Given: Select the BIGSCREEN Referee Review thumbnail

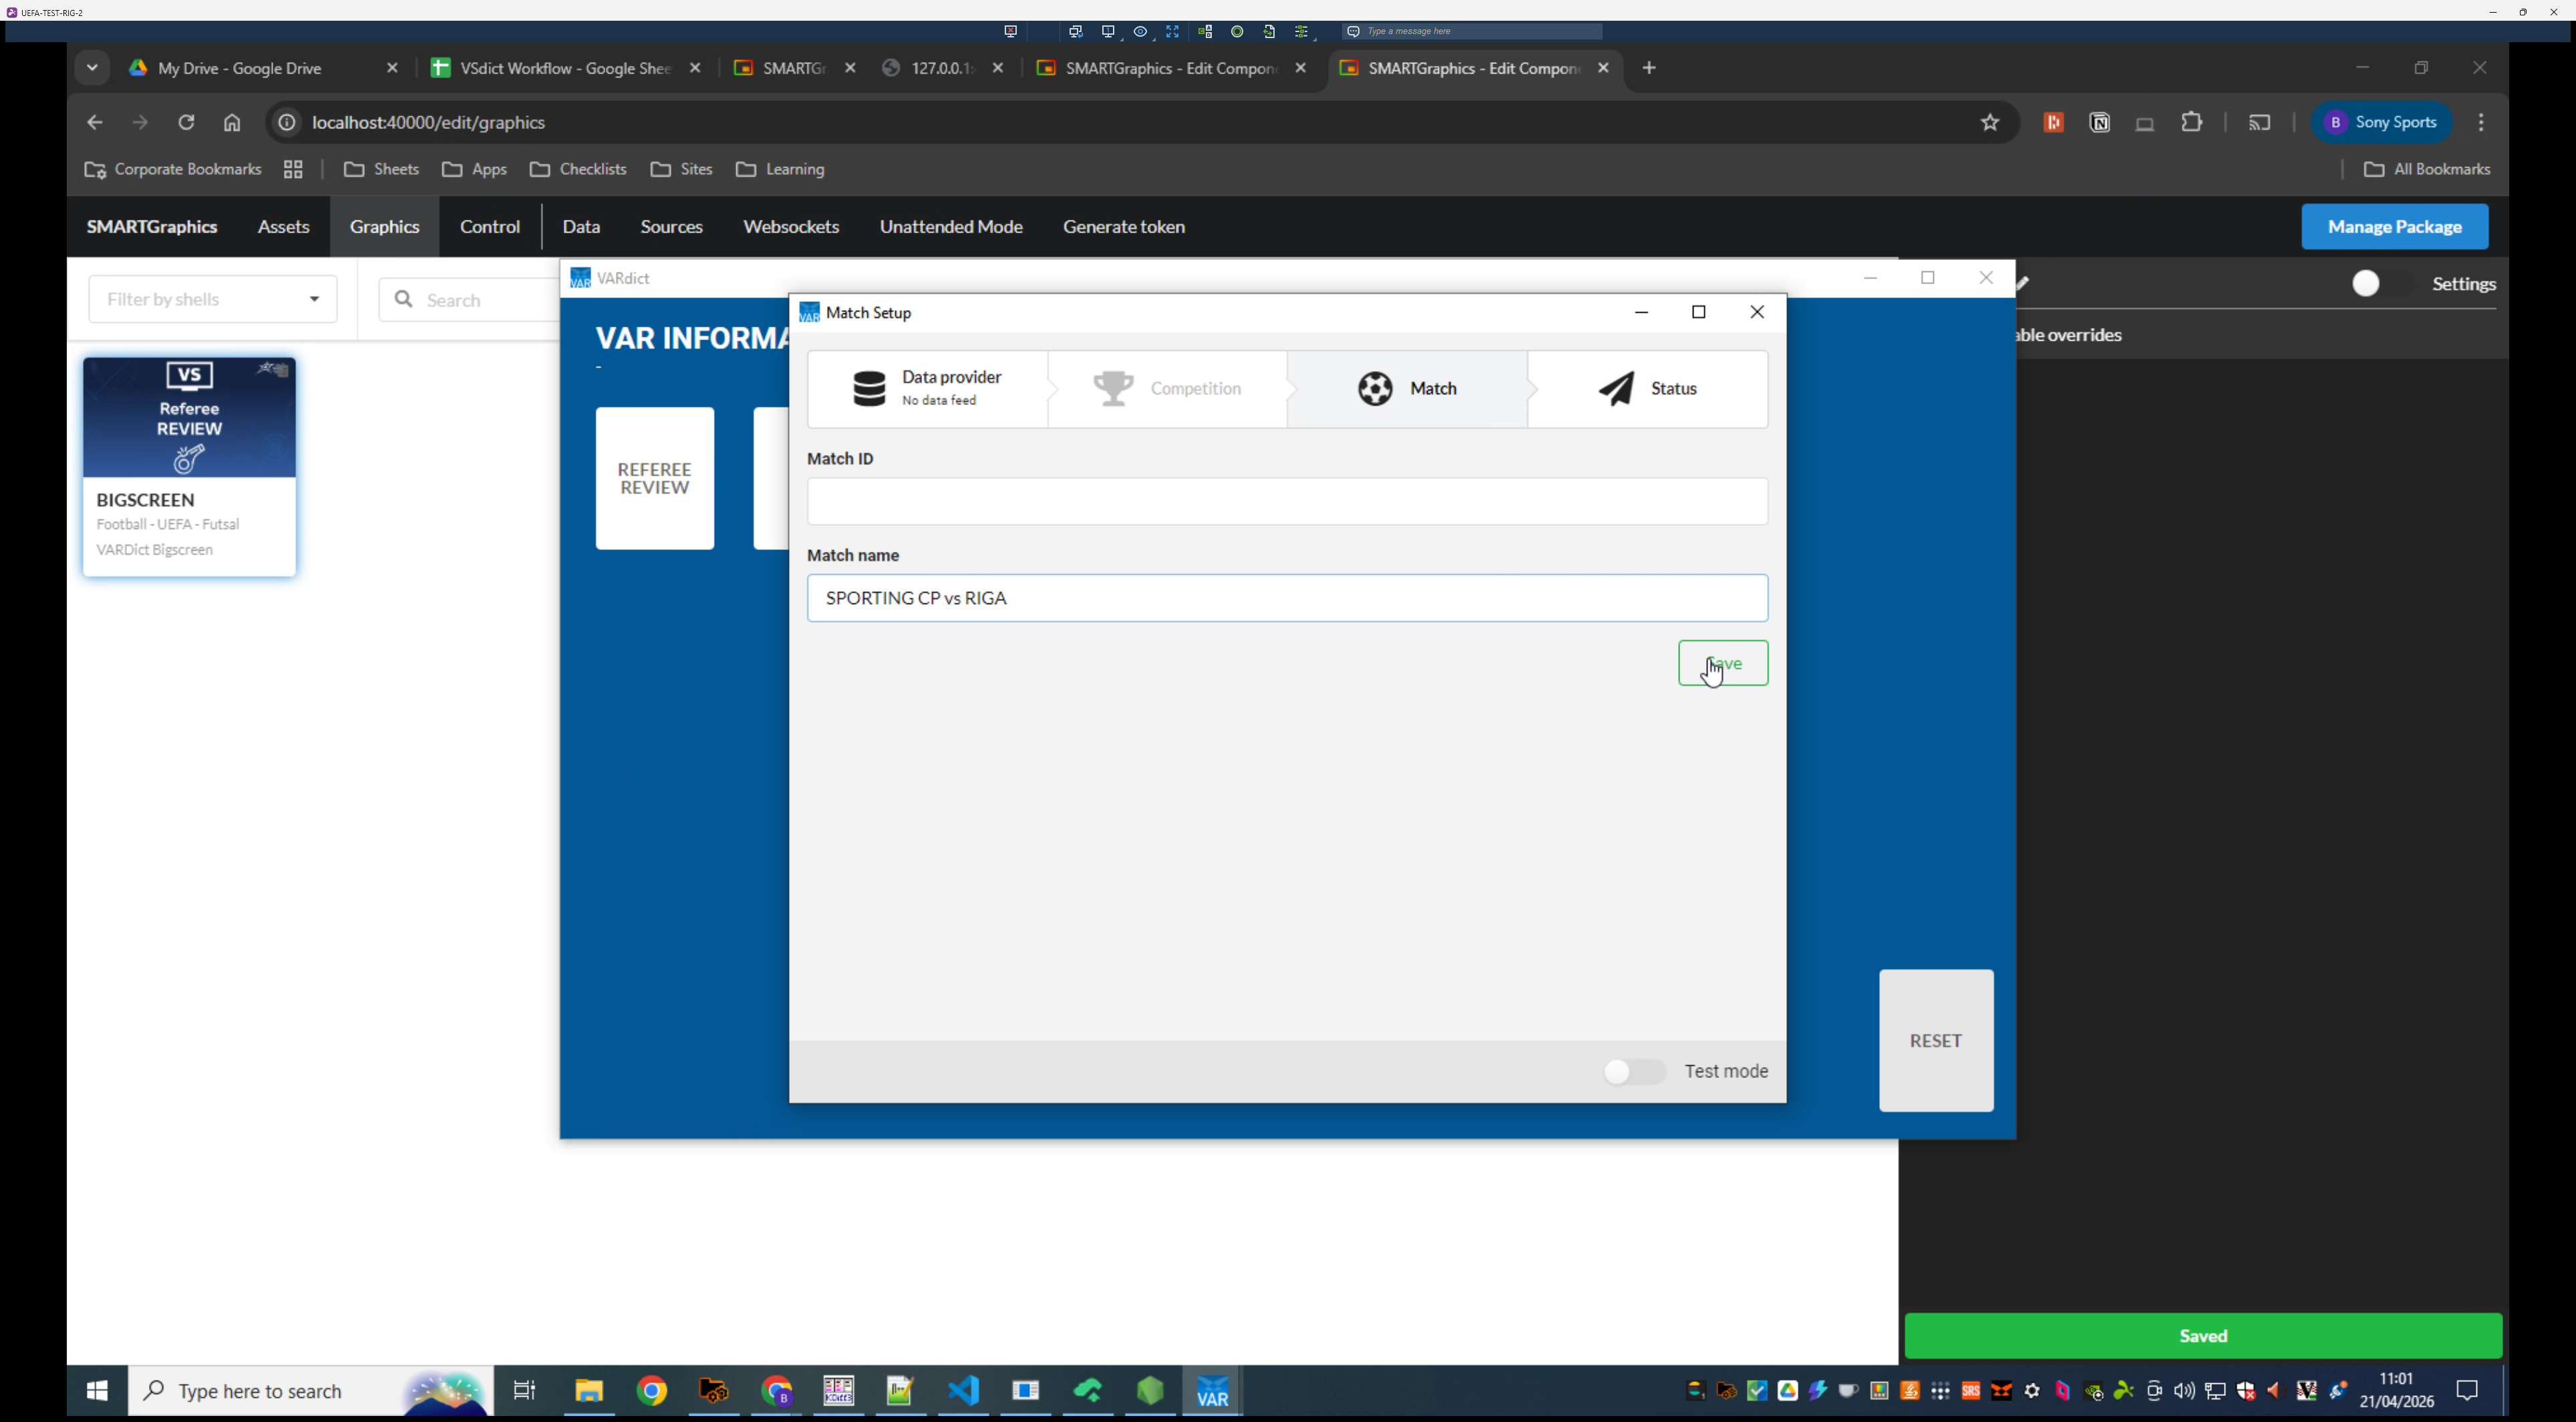Looking at the screenshot, I should coord(189,418).
